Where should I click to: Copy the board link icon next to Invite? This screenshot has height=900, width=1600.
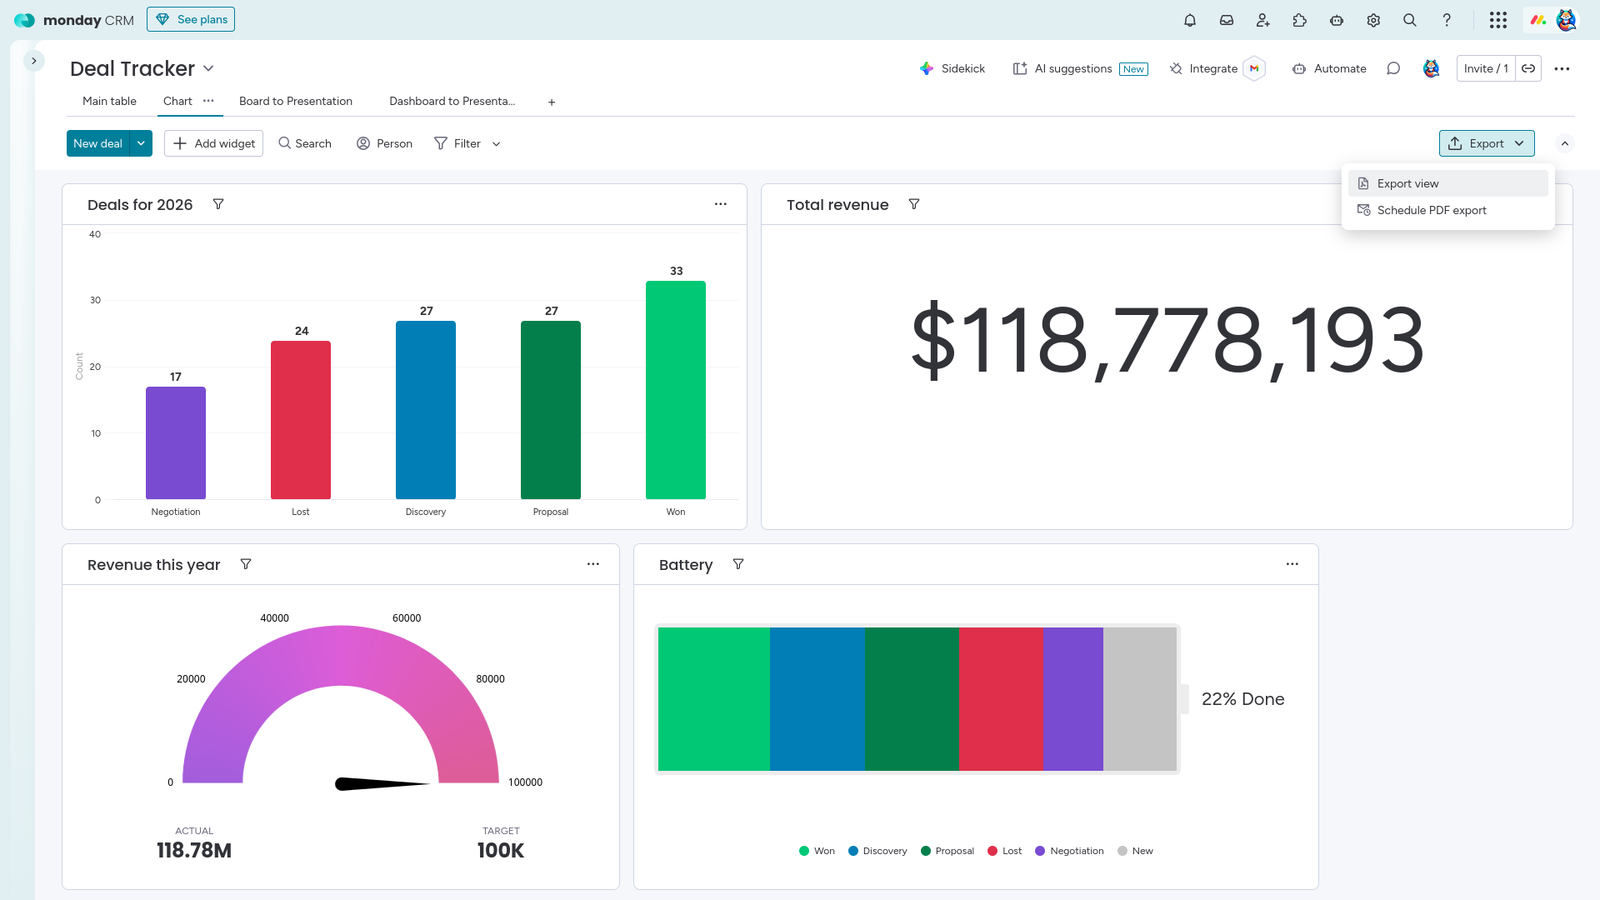(1529, 68)
